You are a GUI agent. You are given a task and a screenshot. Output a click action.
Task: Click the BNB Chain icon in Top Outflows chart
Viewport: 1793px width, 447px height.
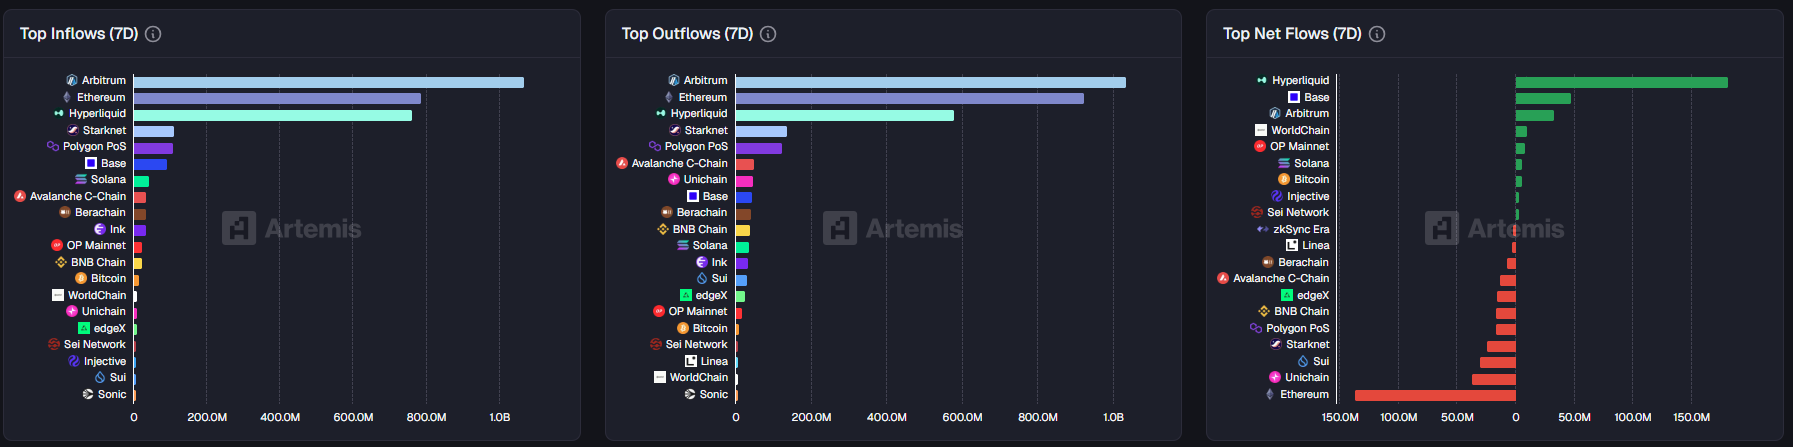click(662, 229)
